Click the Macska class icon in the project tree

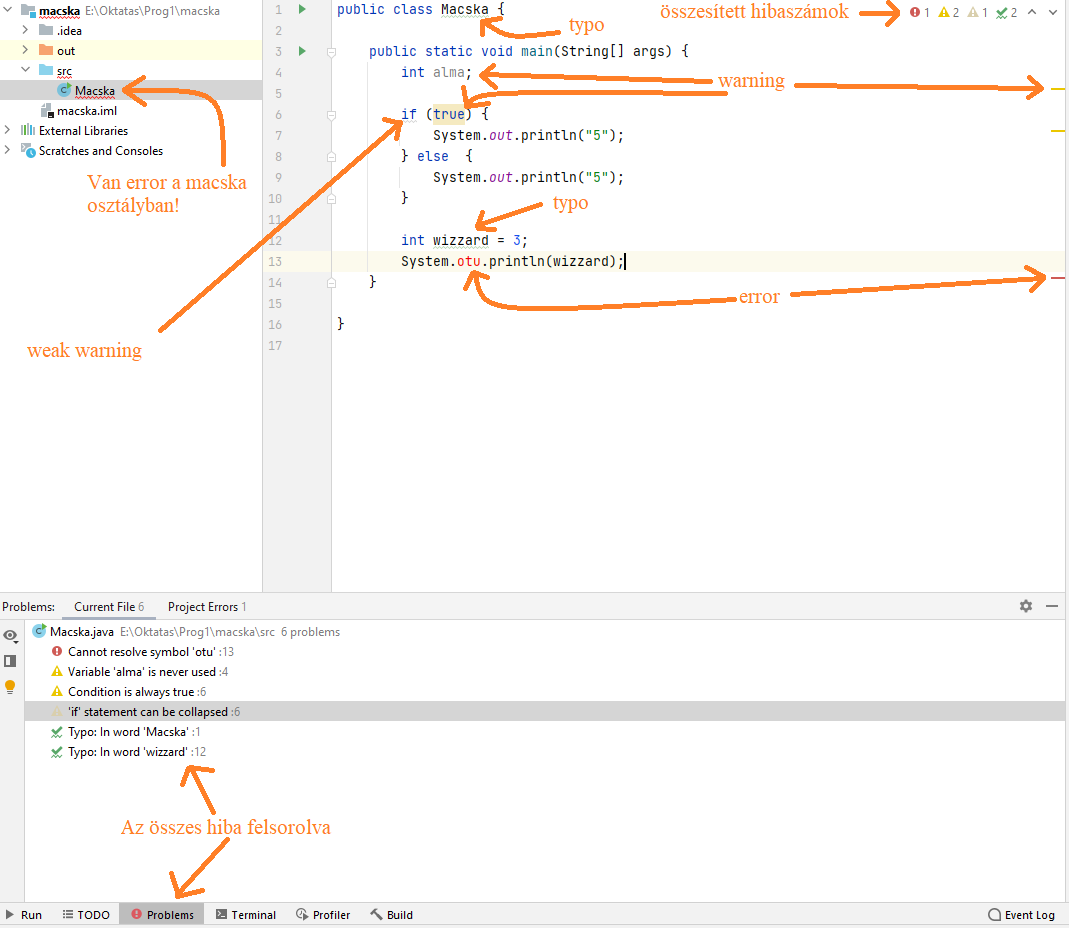click(65, 90)
